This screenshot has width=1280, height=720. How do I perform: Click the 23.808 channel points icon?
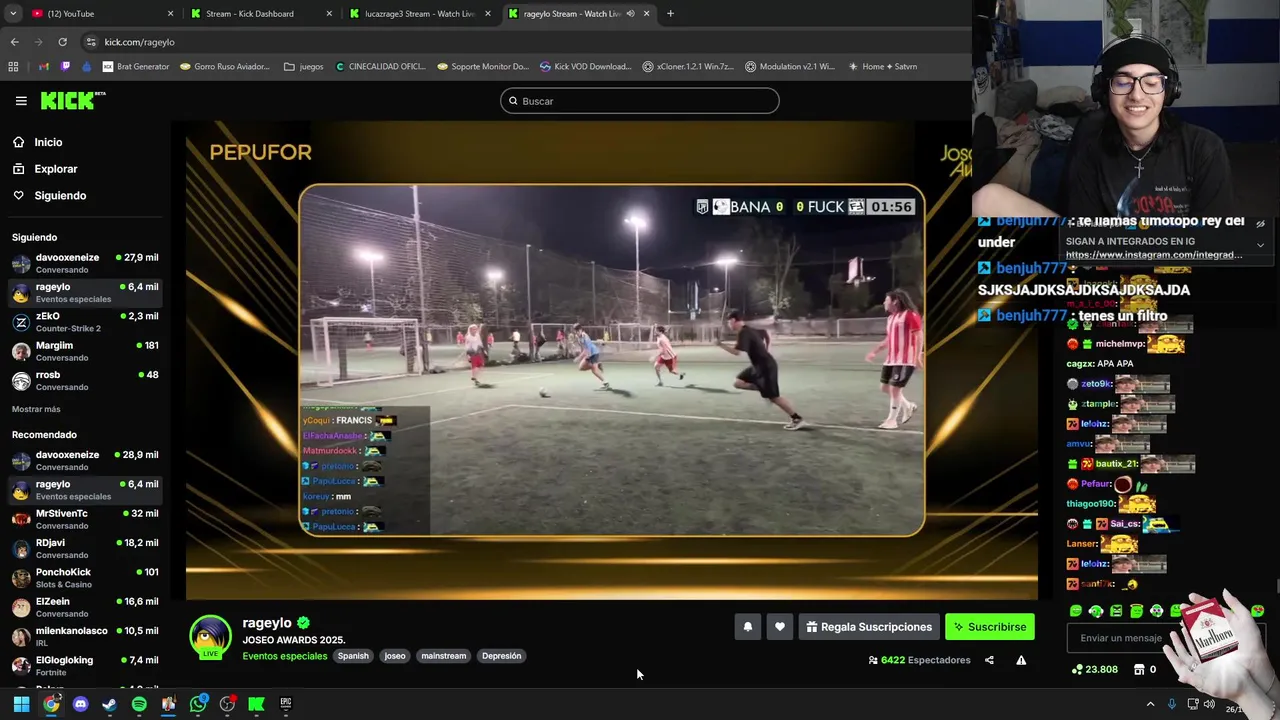coord(1077,669)
